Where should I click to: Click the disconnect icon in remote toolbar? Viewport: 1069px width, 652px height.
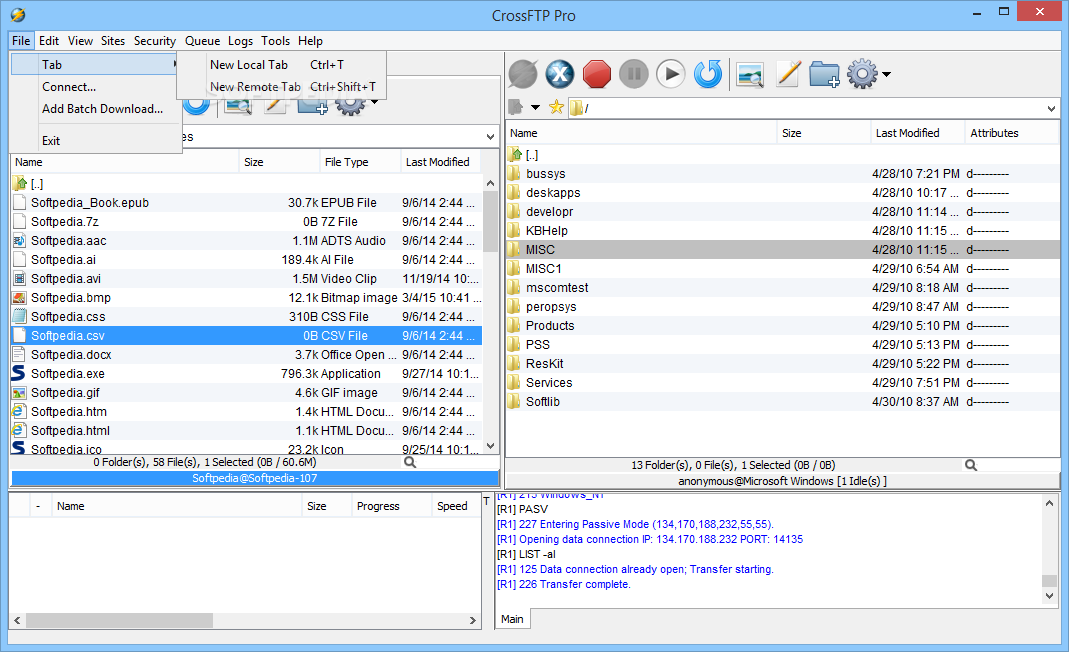[523, 74]
